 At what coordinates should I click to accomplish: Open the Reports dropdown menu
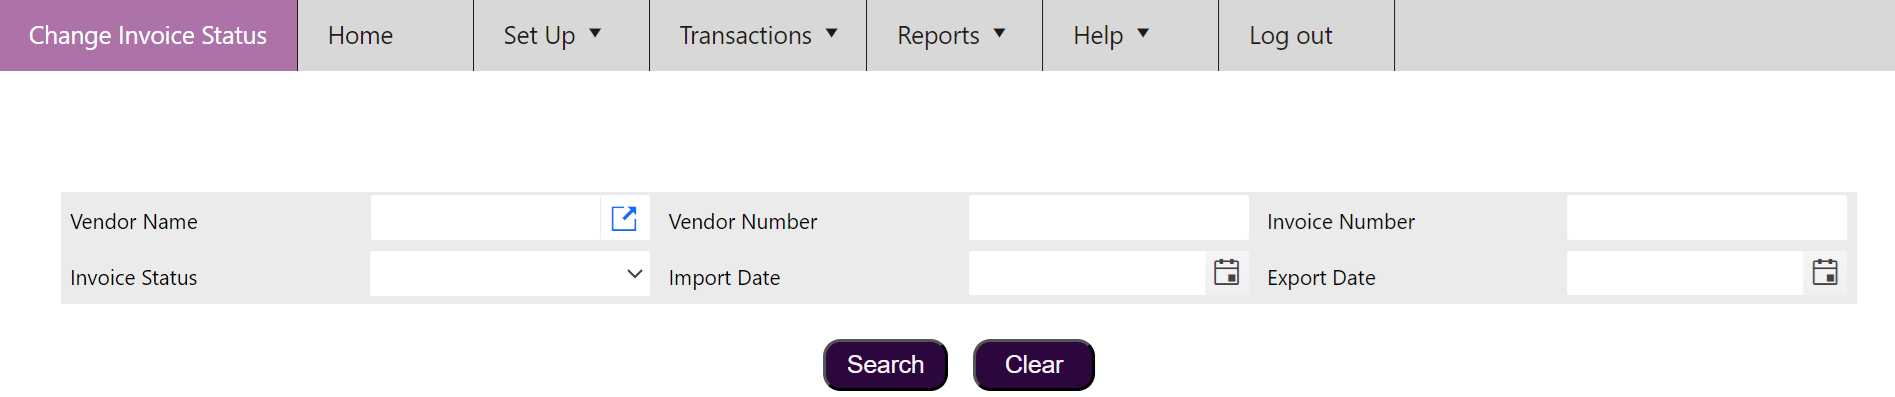(954, 35)
